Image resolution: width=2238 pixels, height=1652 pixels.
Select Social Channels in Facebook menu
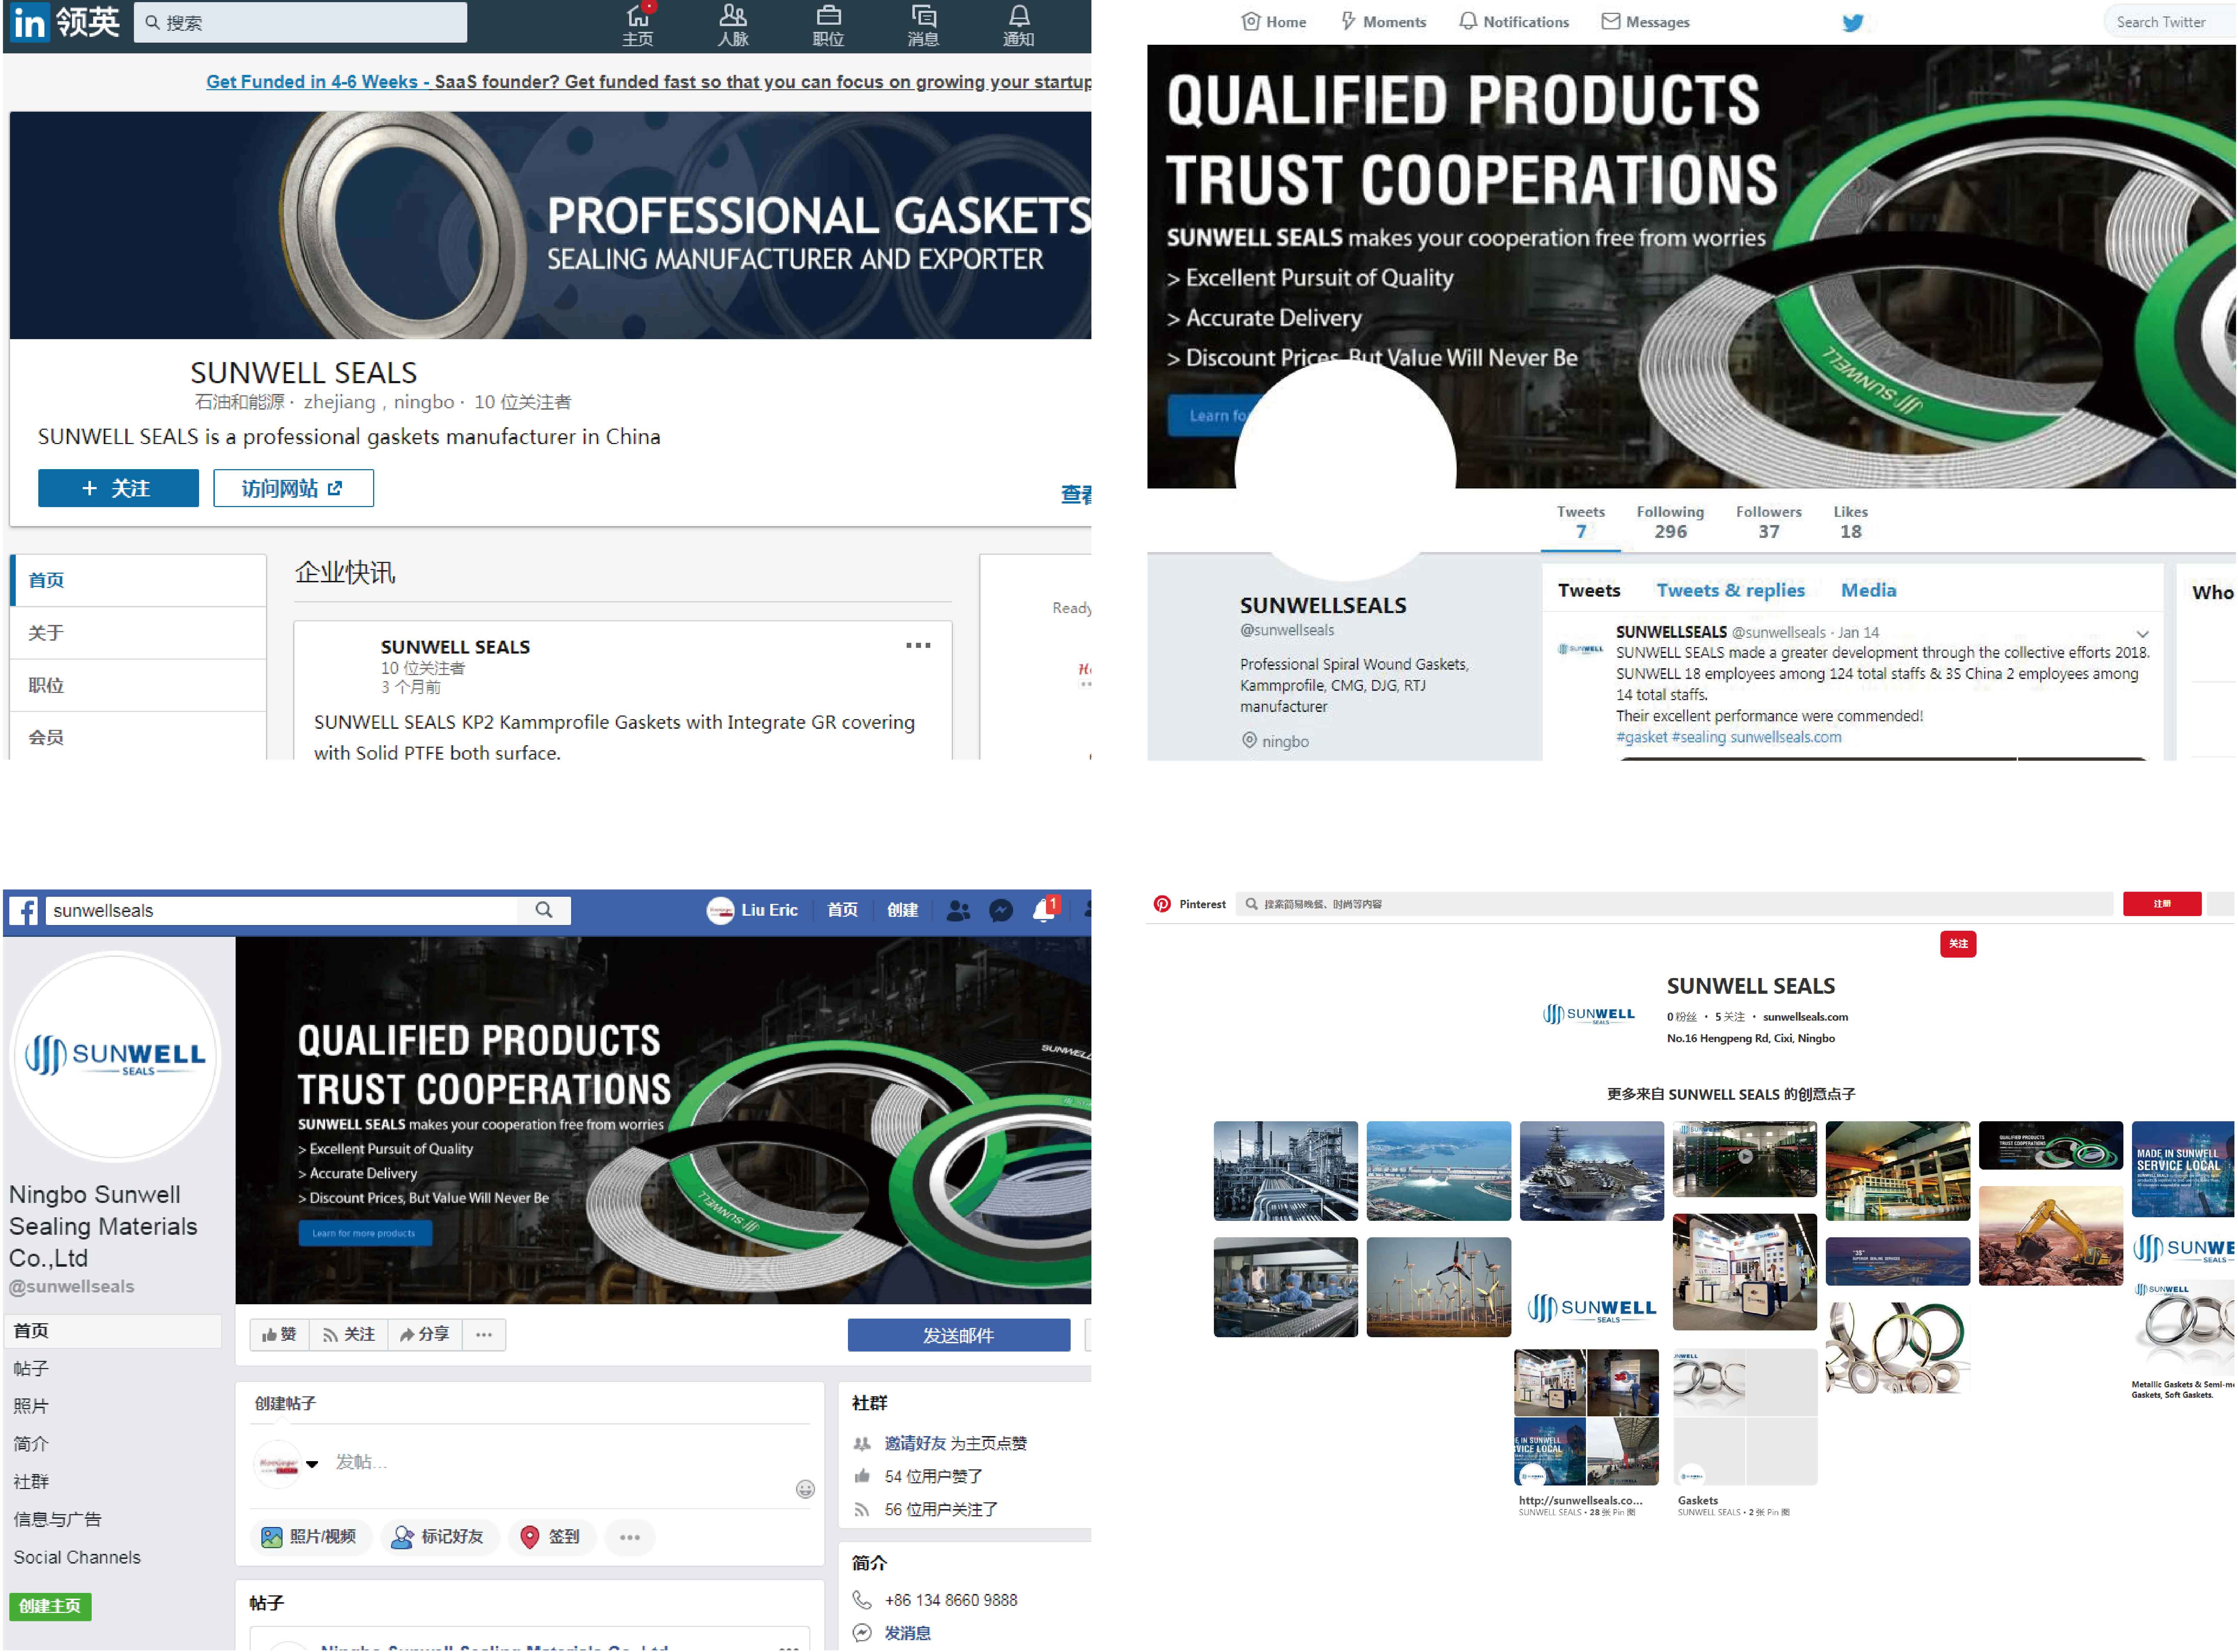(77, 1558)
